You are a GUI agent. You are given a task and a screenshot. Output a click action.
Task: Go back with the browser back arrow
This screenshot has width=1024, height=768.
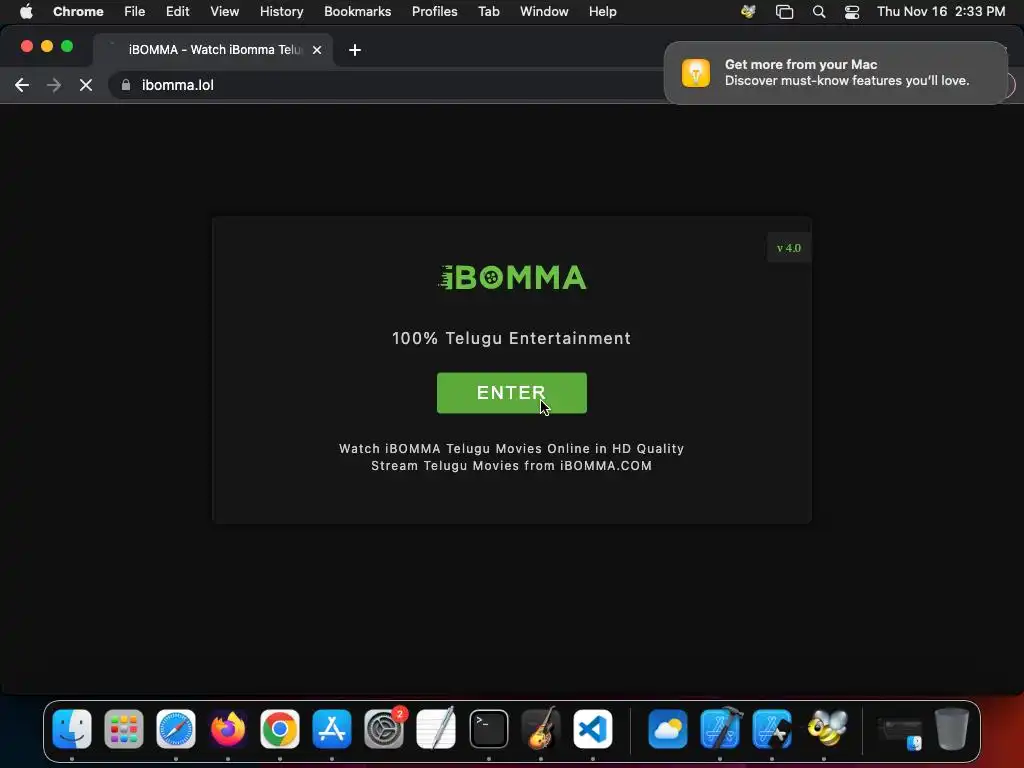click(22, 85)
